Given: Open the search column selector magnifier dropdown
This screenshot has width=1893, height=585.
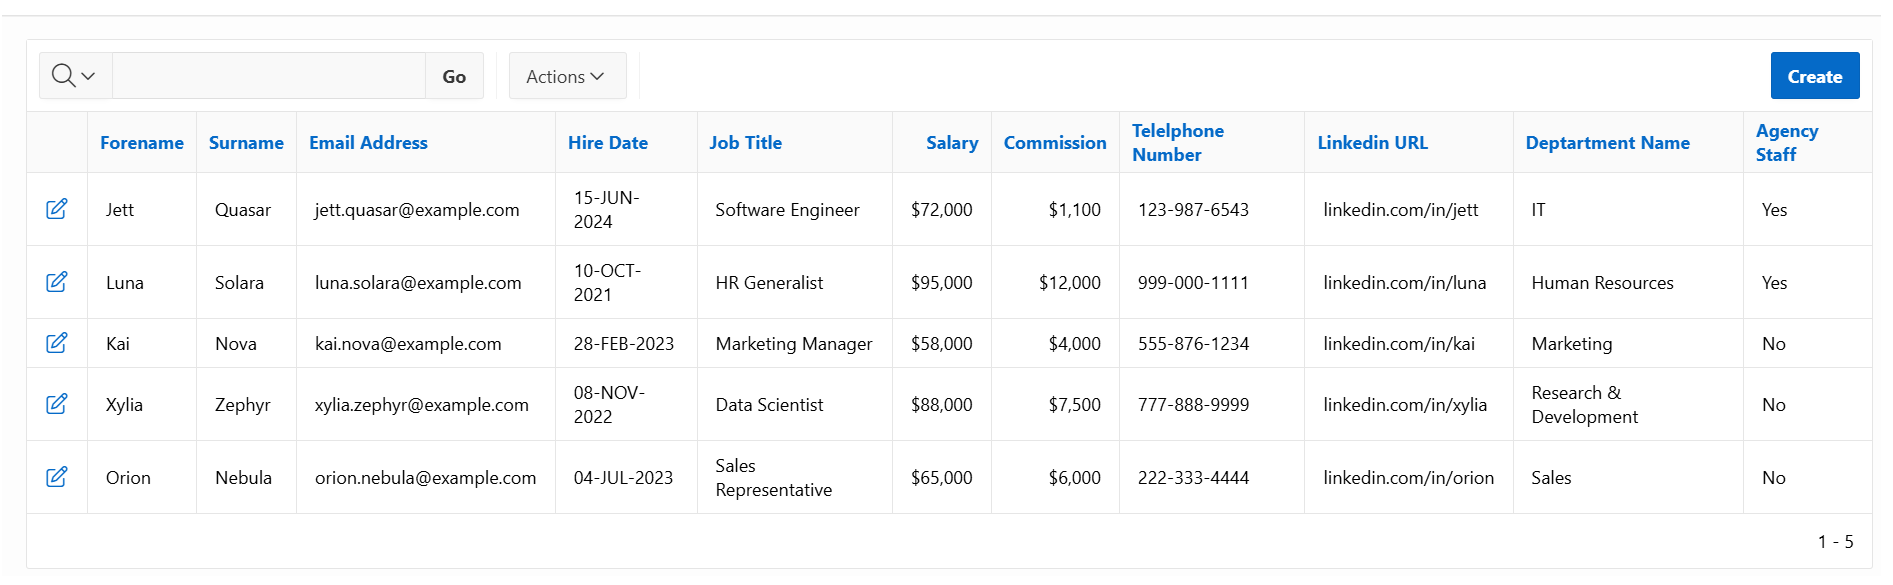Looking at the screenshot, I should (75, 76).
